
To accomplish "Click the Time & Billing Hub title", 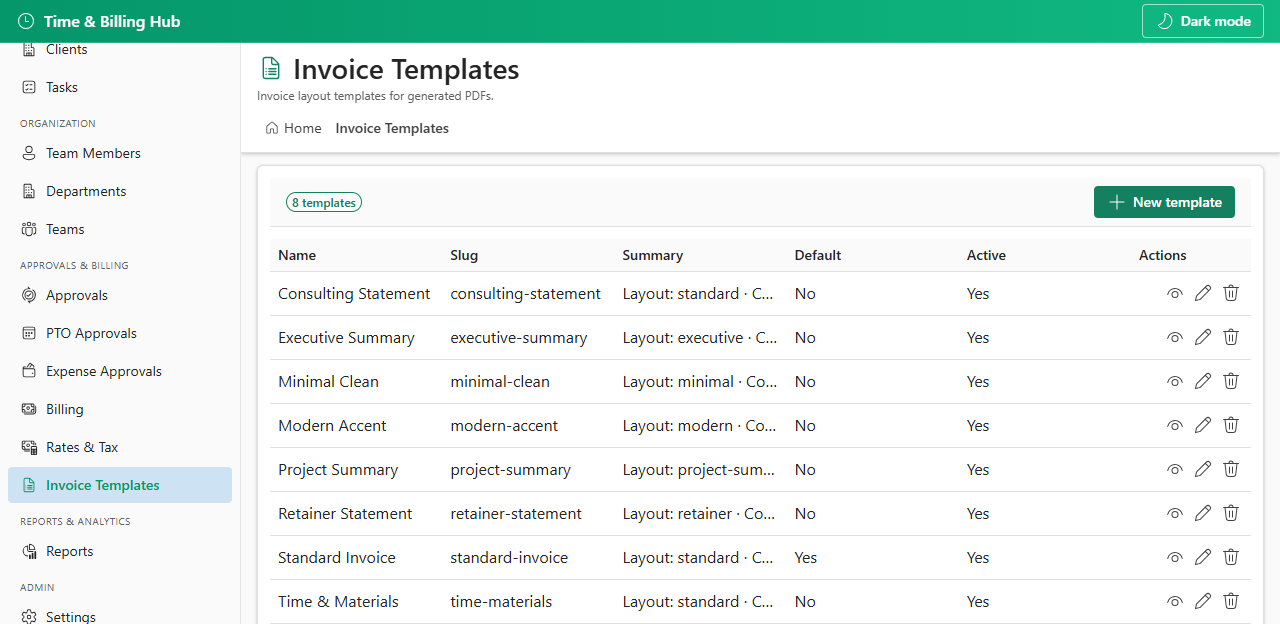I will click(112, 21).
